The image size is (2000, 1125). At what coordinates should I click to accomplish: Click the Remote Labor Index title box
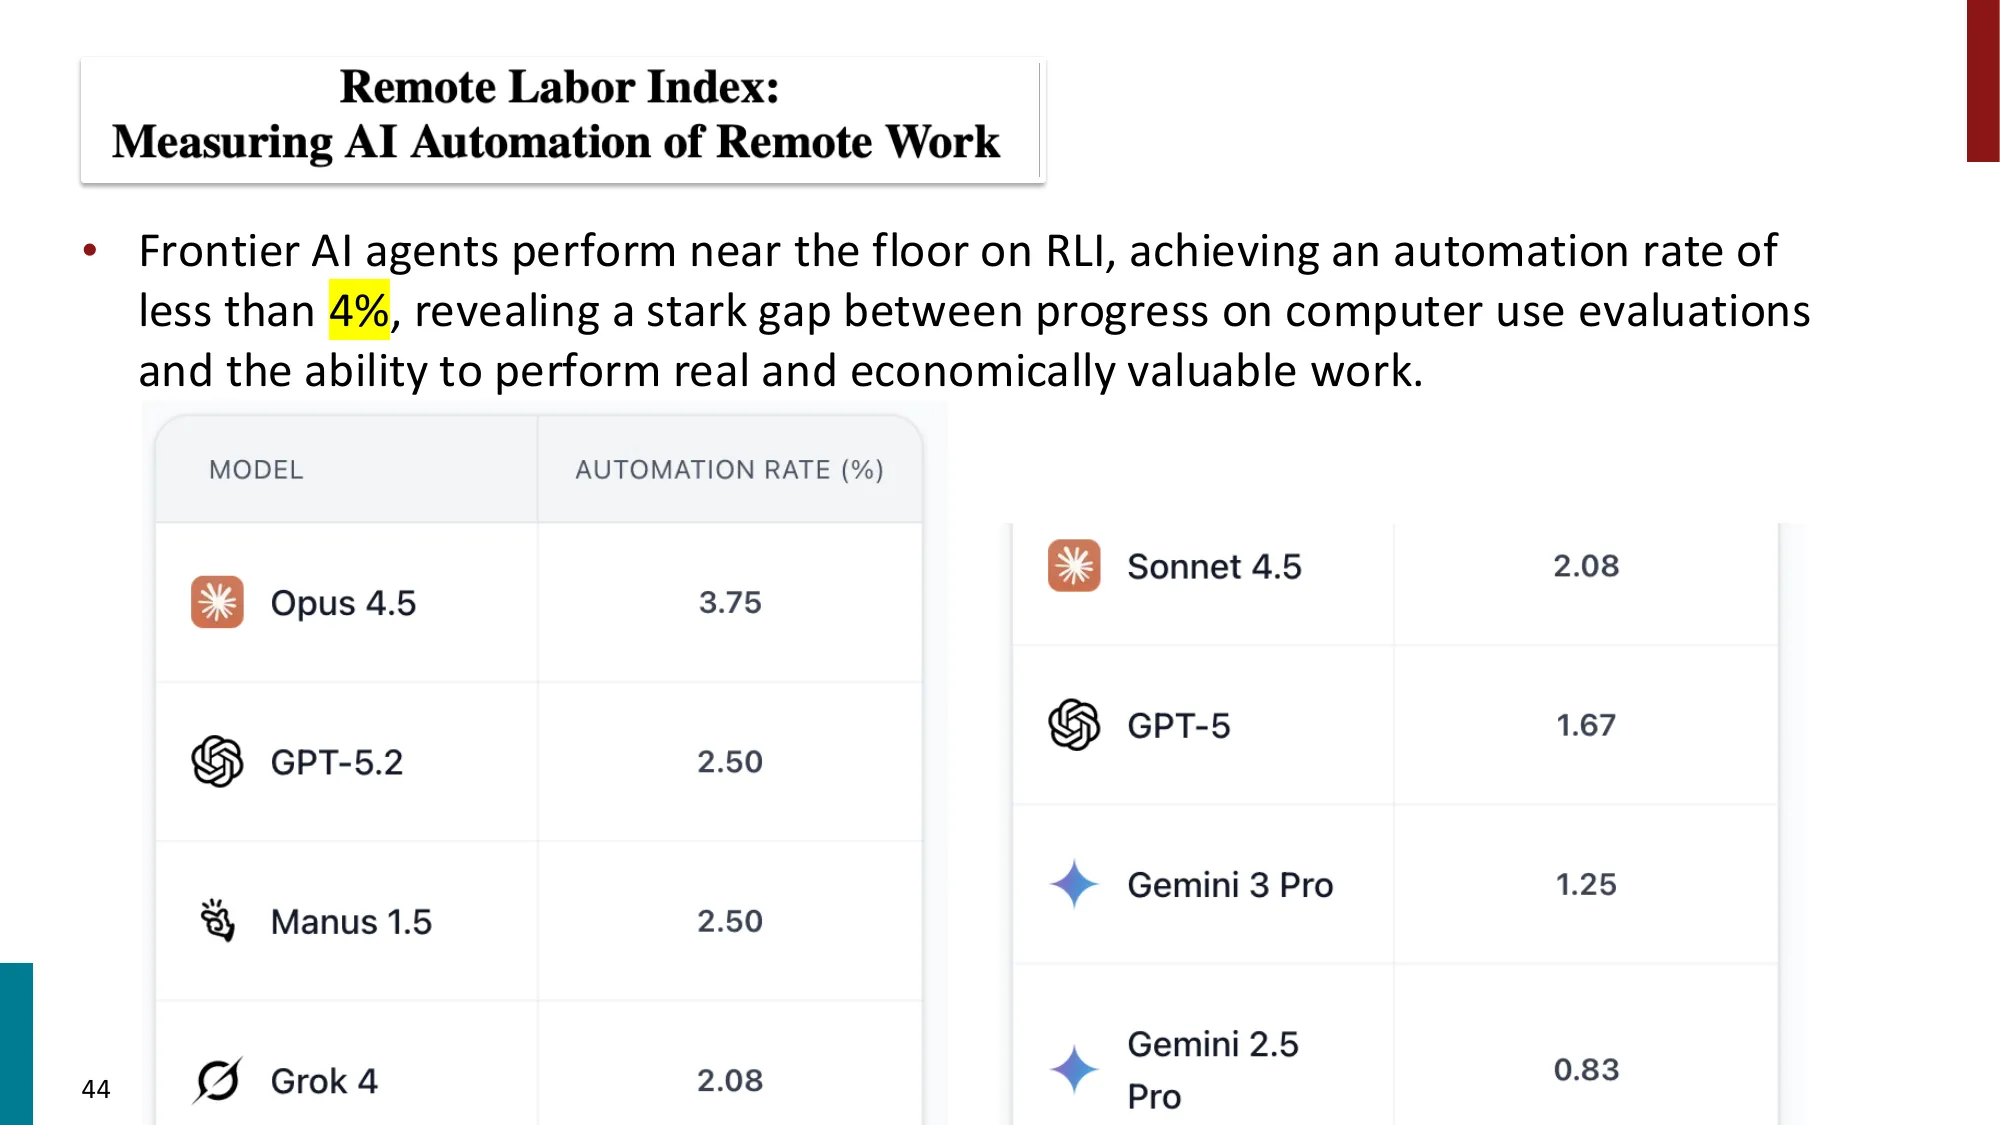point(561,119)
